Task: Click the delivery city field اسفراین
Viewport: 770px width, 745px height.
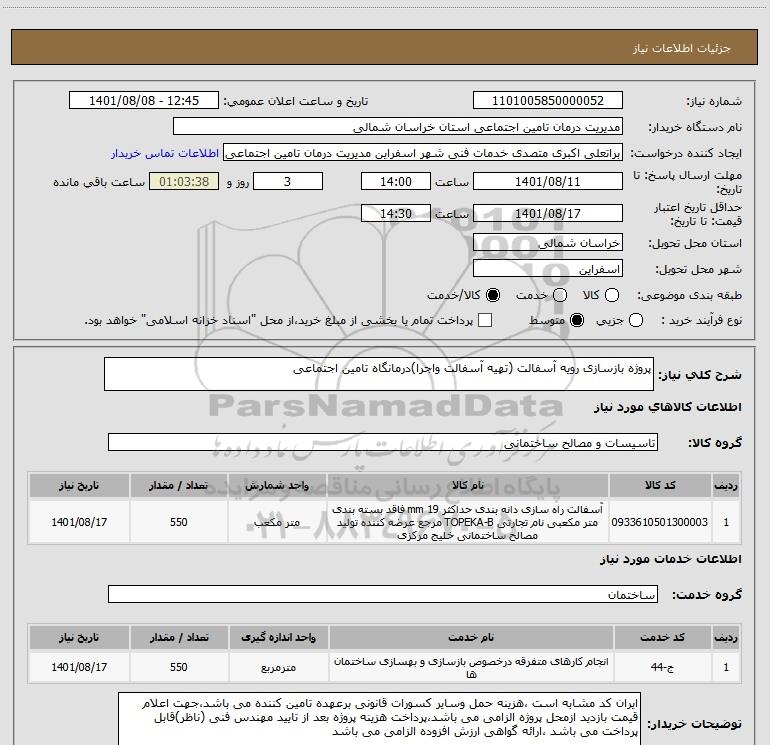Action: coord(548,269)
